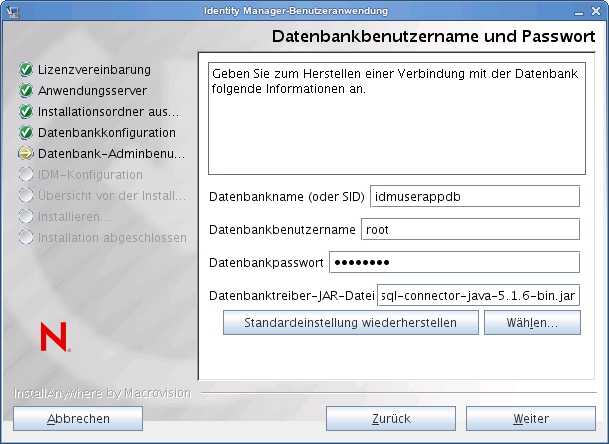This screenshot has height=444, width=609.
Task: Click the Datenbankbenutzername und Passwort heading
Action: coord(433,36)
